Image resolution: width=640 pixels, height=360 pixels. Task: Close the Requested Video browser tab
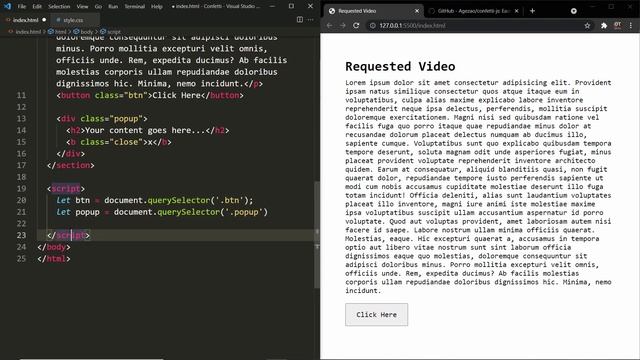tap(417, 11)
